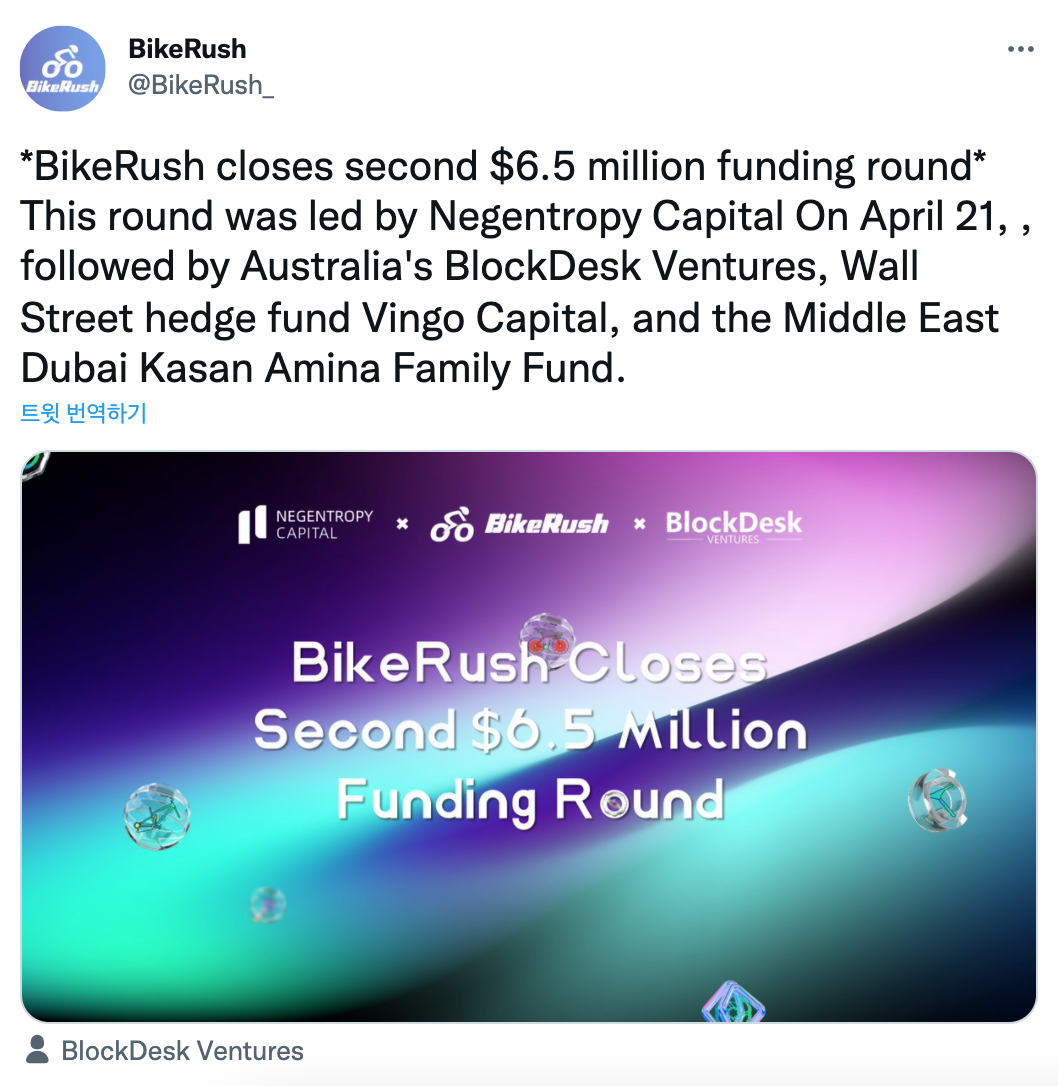Click the BlockDesk Ventures logo in the banner
This screenshot has width=1058, height=1086.
734,525
